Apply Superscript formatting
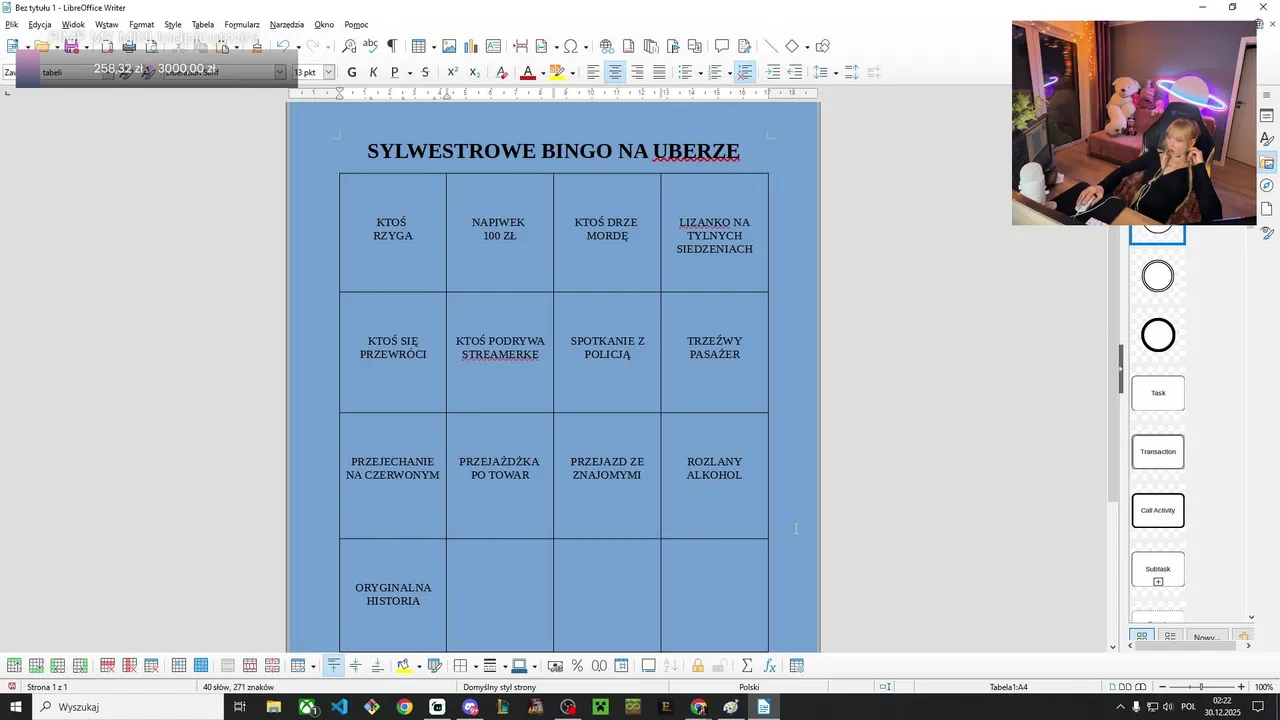This screenshot has width=1280, height=720. [452, 72]
